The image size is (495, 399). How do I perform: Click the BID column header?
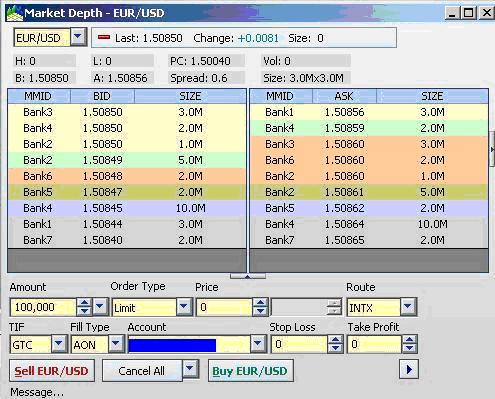[x=102, y=96]
